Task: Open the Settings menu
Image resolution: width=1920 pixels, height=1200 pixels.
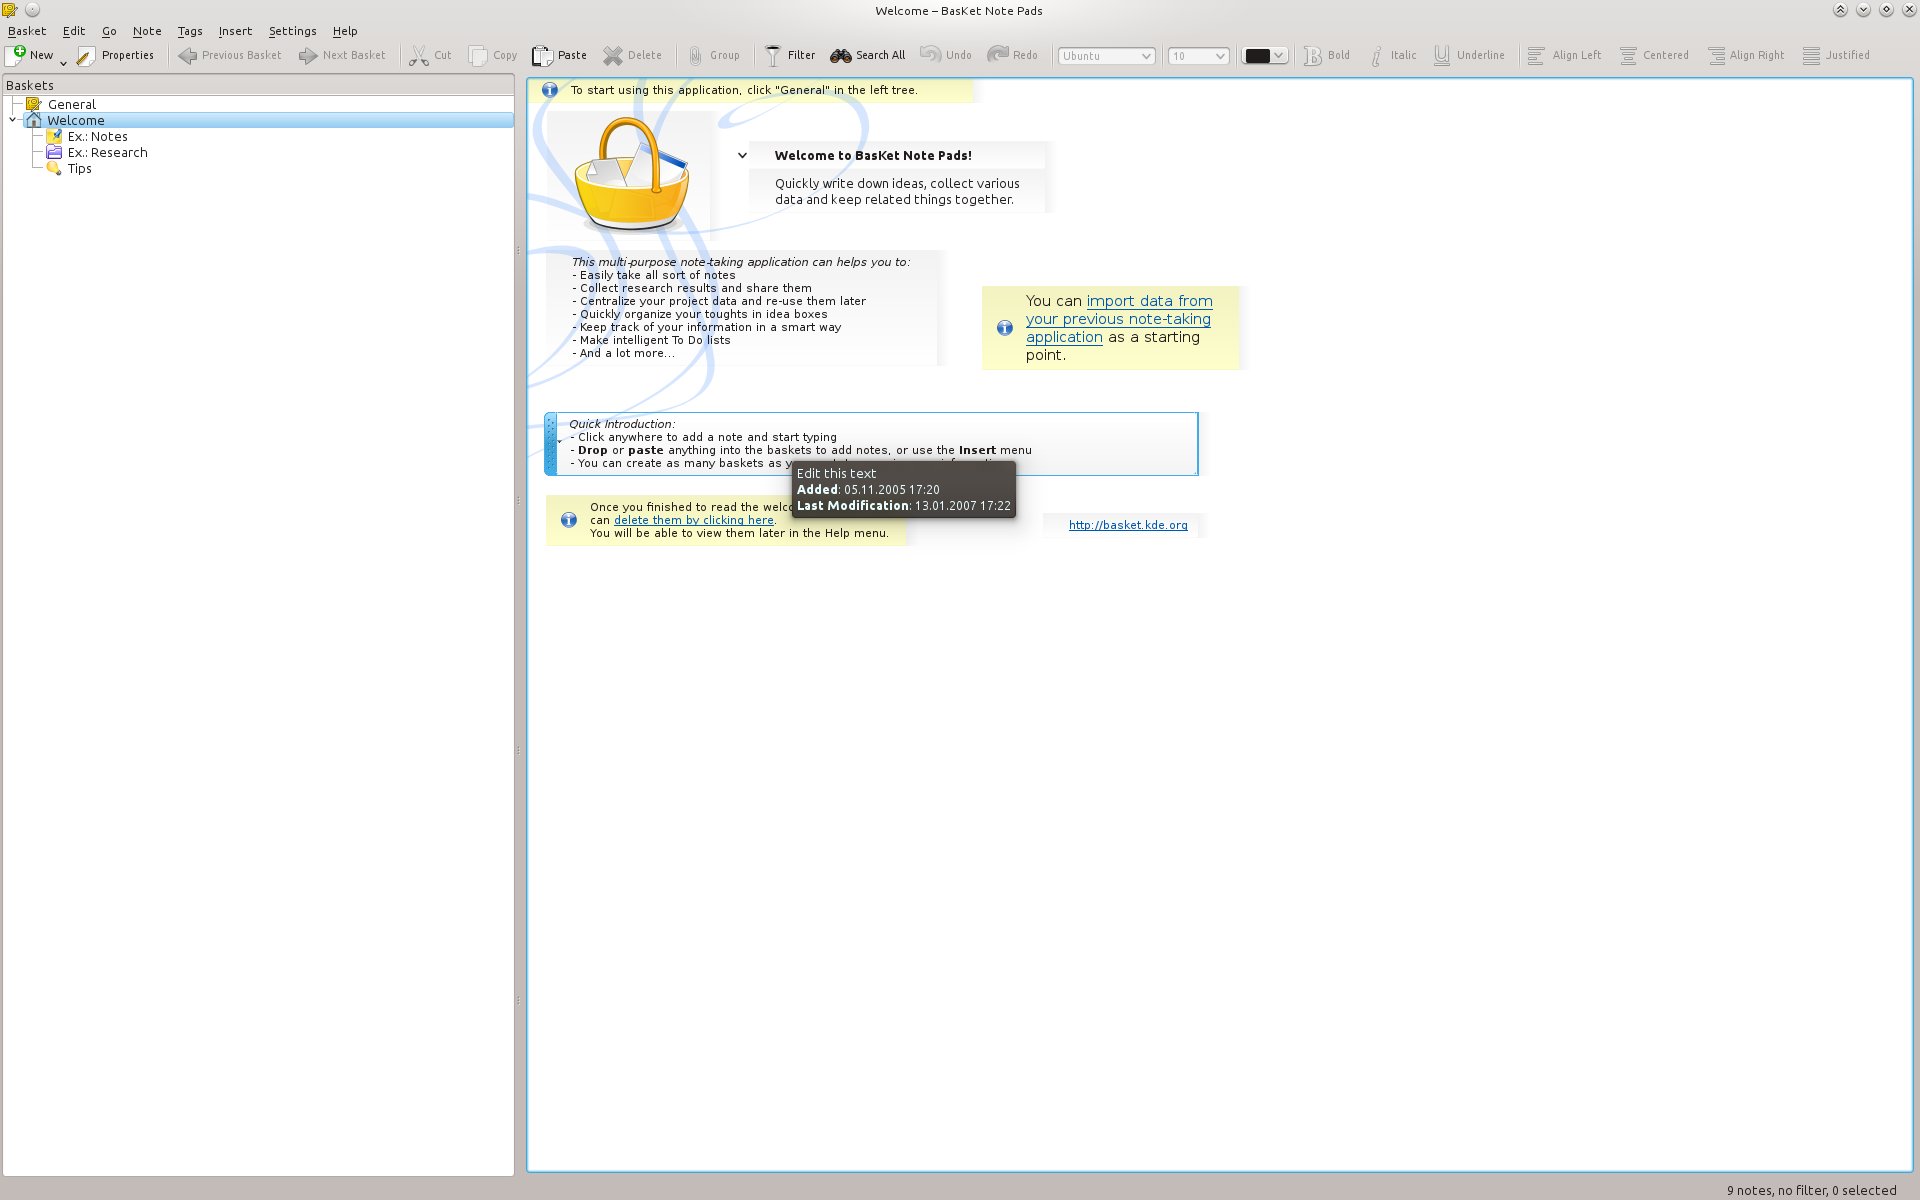Action: pos(292,31)
